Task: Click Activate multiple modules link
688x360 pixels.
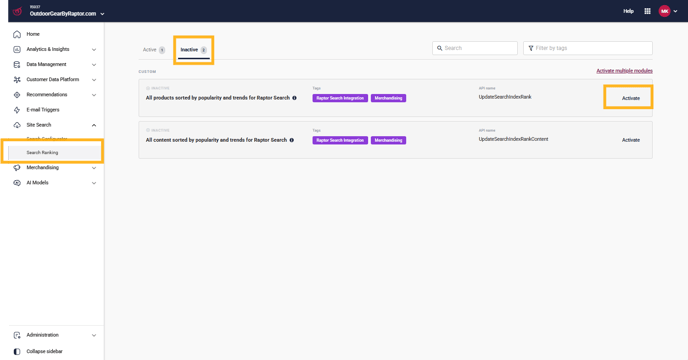Action: coord(624,71)
